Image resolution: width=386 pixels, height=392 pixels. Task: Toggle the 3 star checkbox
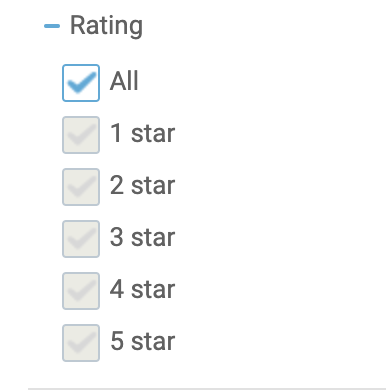(x=81, y=239)
